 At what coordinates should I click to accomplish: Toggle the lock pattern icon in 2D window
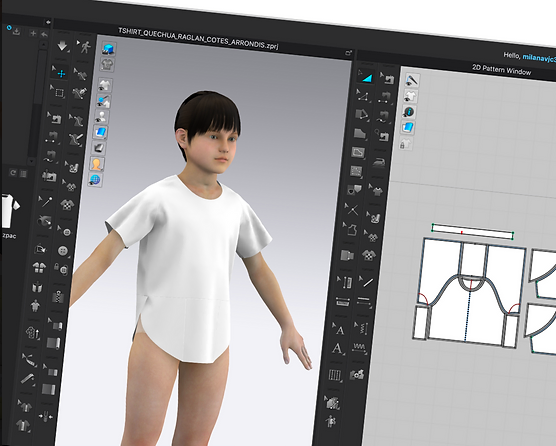point(405,144)
